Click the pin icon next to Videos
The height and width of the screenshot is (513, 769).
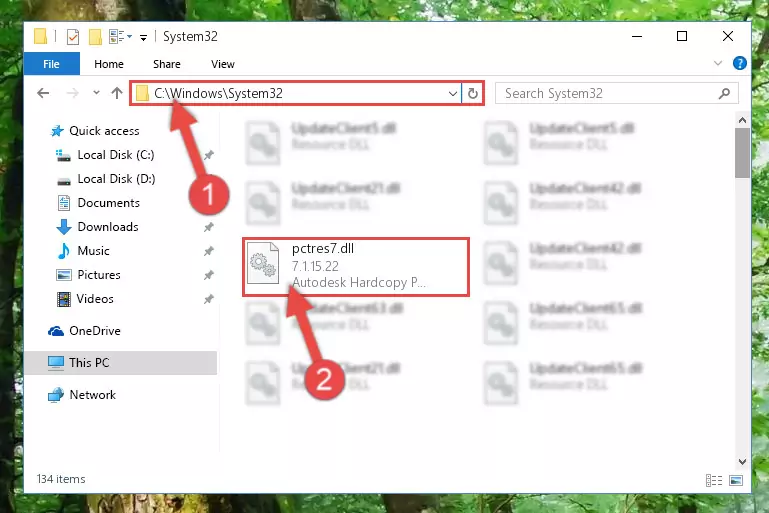coord(209,299)
